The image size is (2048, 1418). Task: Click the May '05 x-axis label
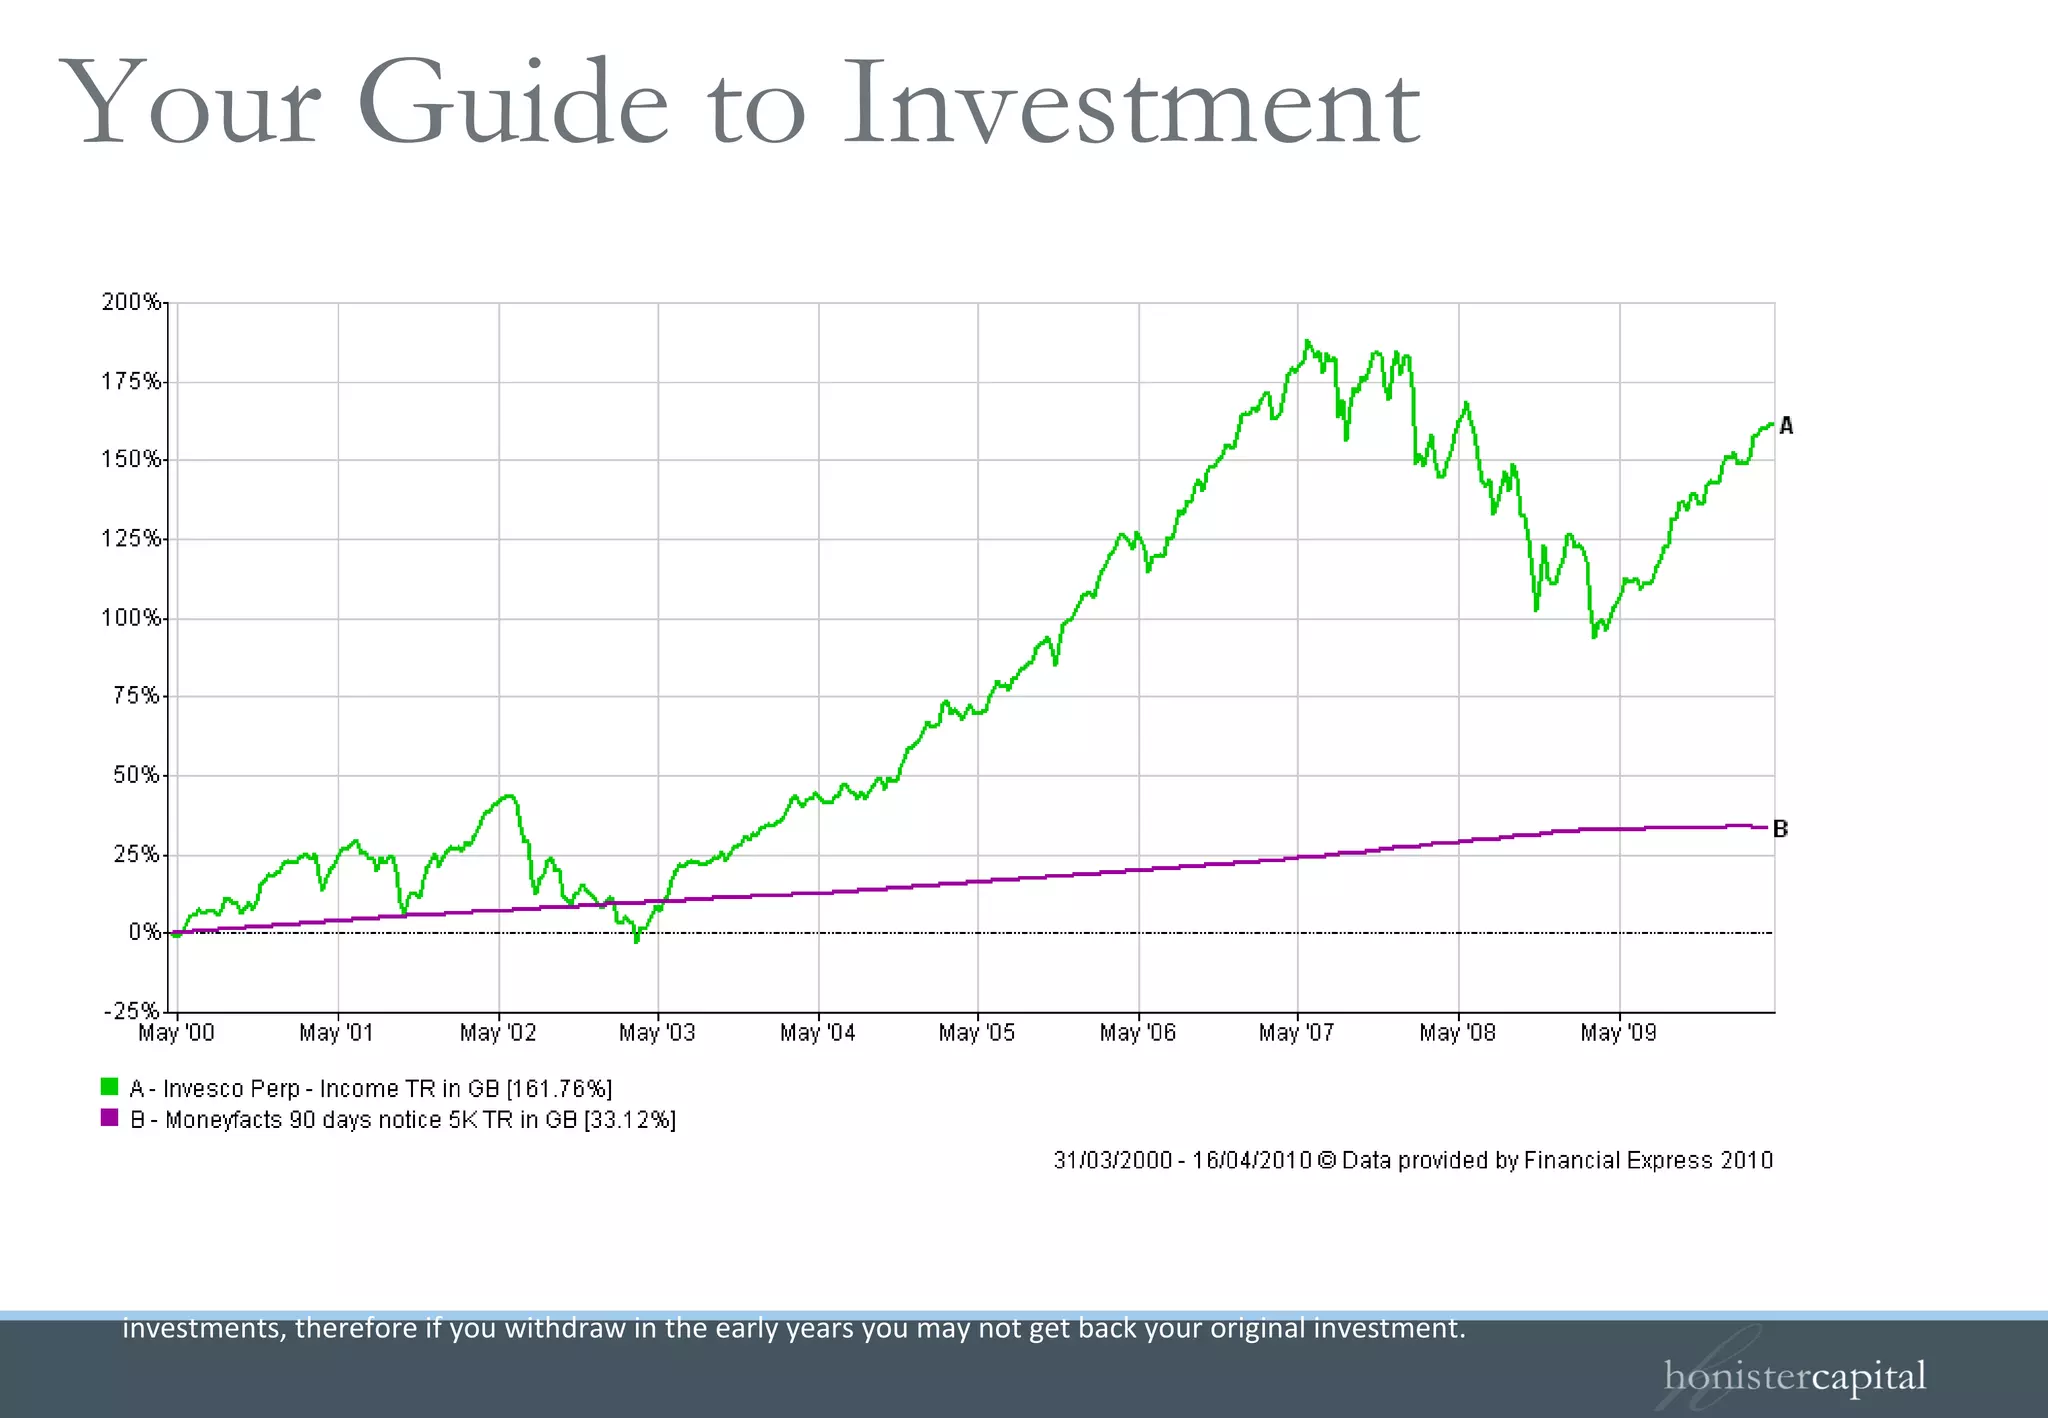coord(977,1033)
